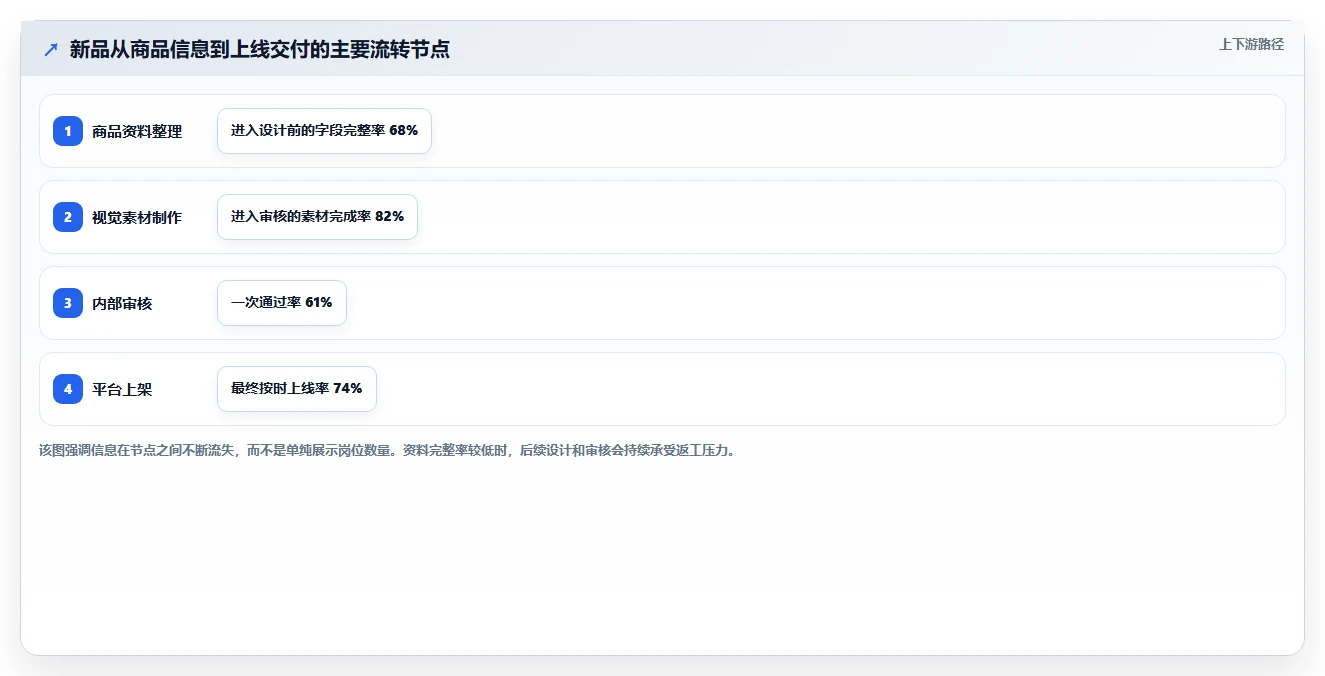Click the arrow icon beside the panel title
The height and width of the screenshot is (676, 1325).
pyautogui.click(x=51, y=50)
